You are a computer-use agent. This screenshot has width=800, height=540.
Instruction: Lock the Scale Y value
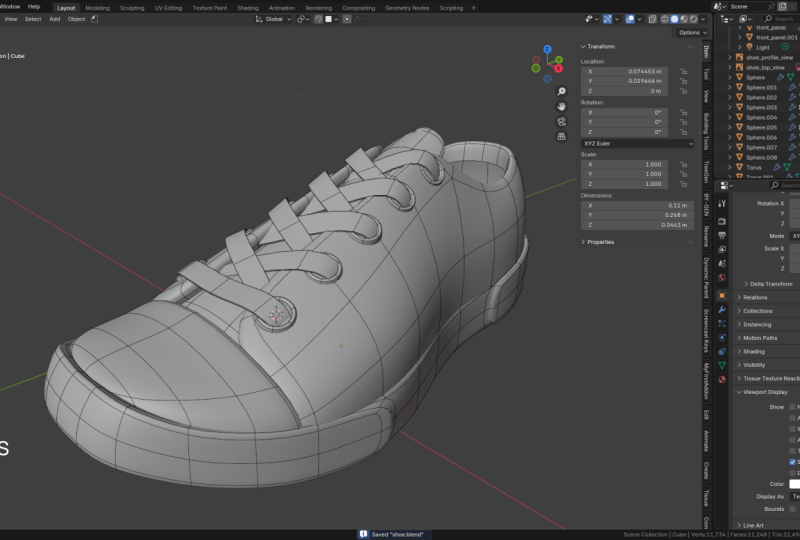683,174
